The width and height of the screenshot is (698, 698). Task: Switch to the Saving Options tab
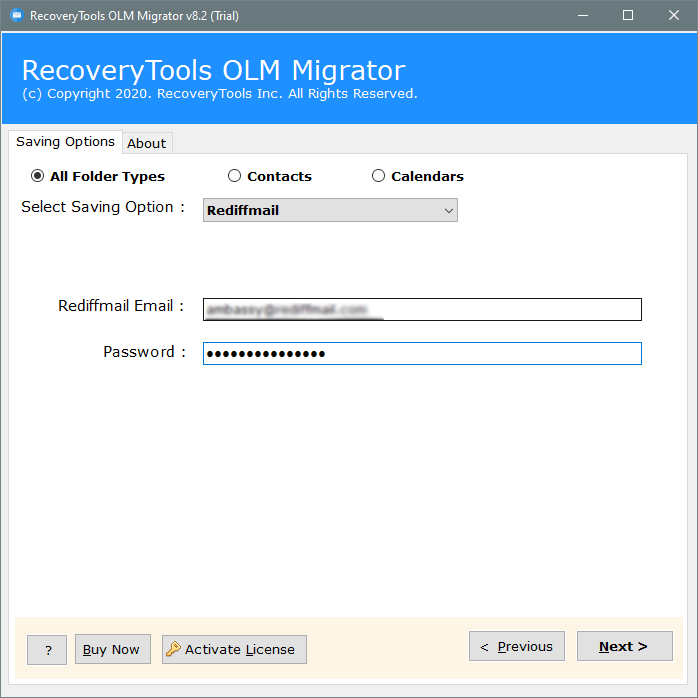click(65, 142)
